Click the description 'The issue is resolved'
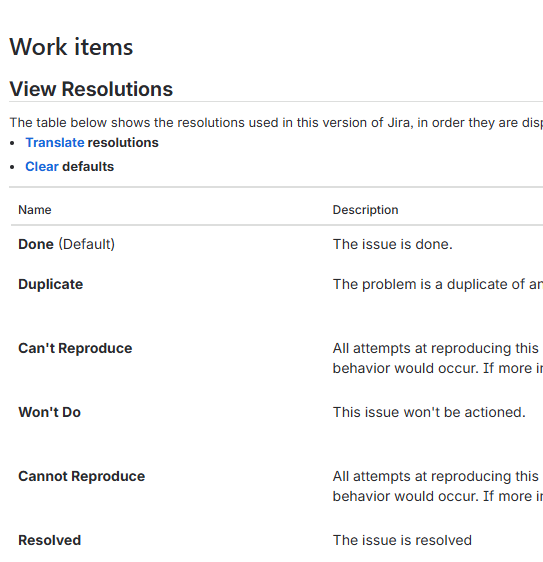This screenshot has height=562, width=543. (x=402, y=540)
